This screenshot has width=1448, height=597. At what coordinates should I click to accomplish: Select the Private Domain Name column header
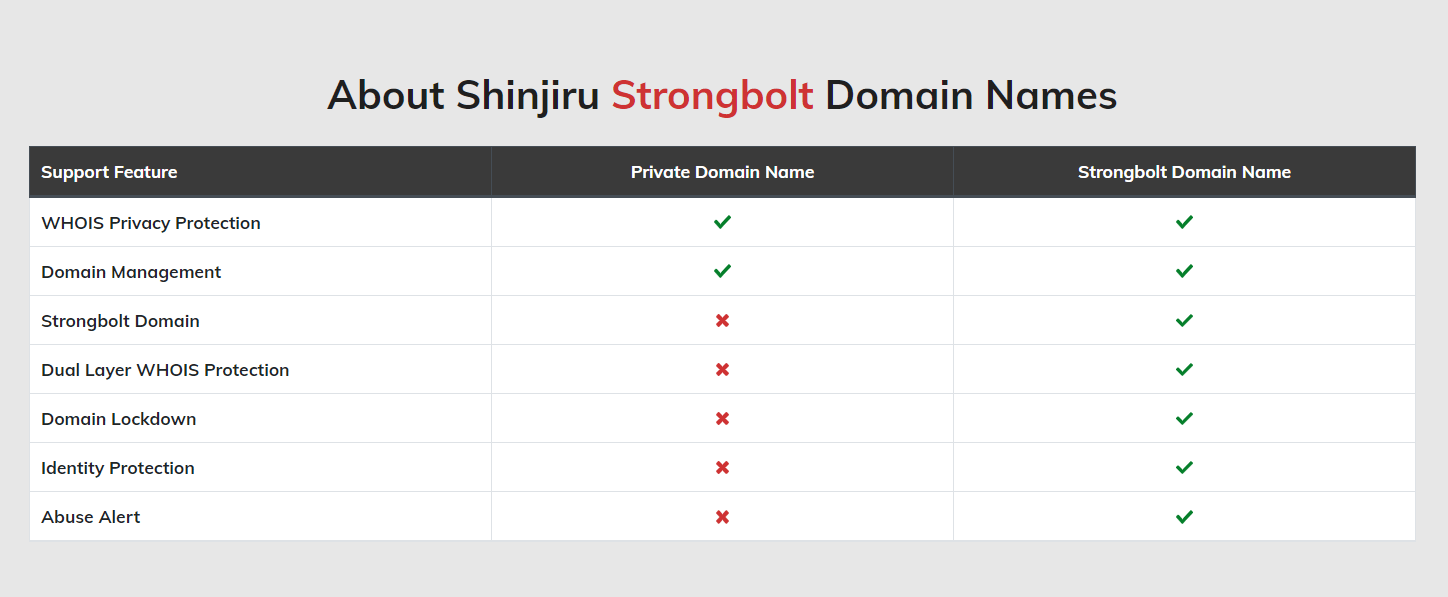tap(722, 172)
